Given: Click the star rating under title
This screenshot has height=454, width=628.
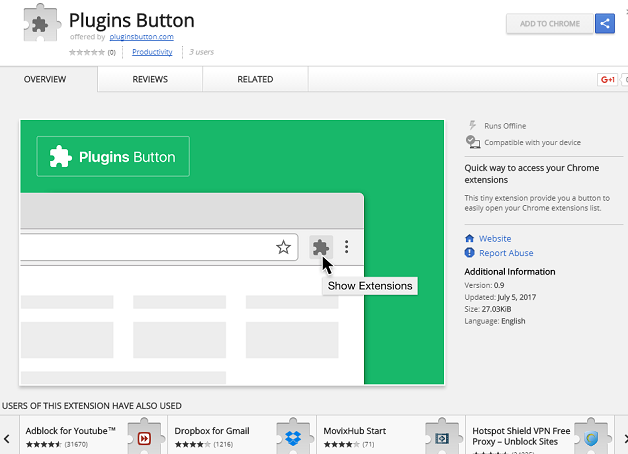Looking at the screenshot, I should (x=86, y=52).
